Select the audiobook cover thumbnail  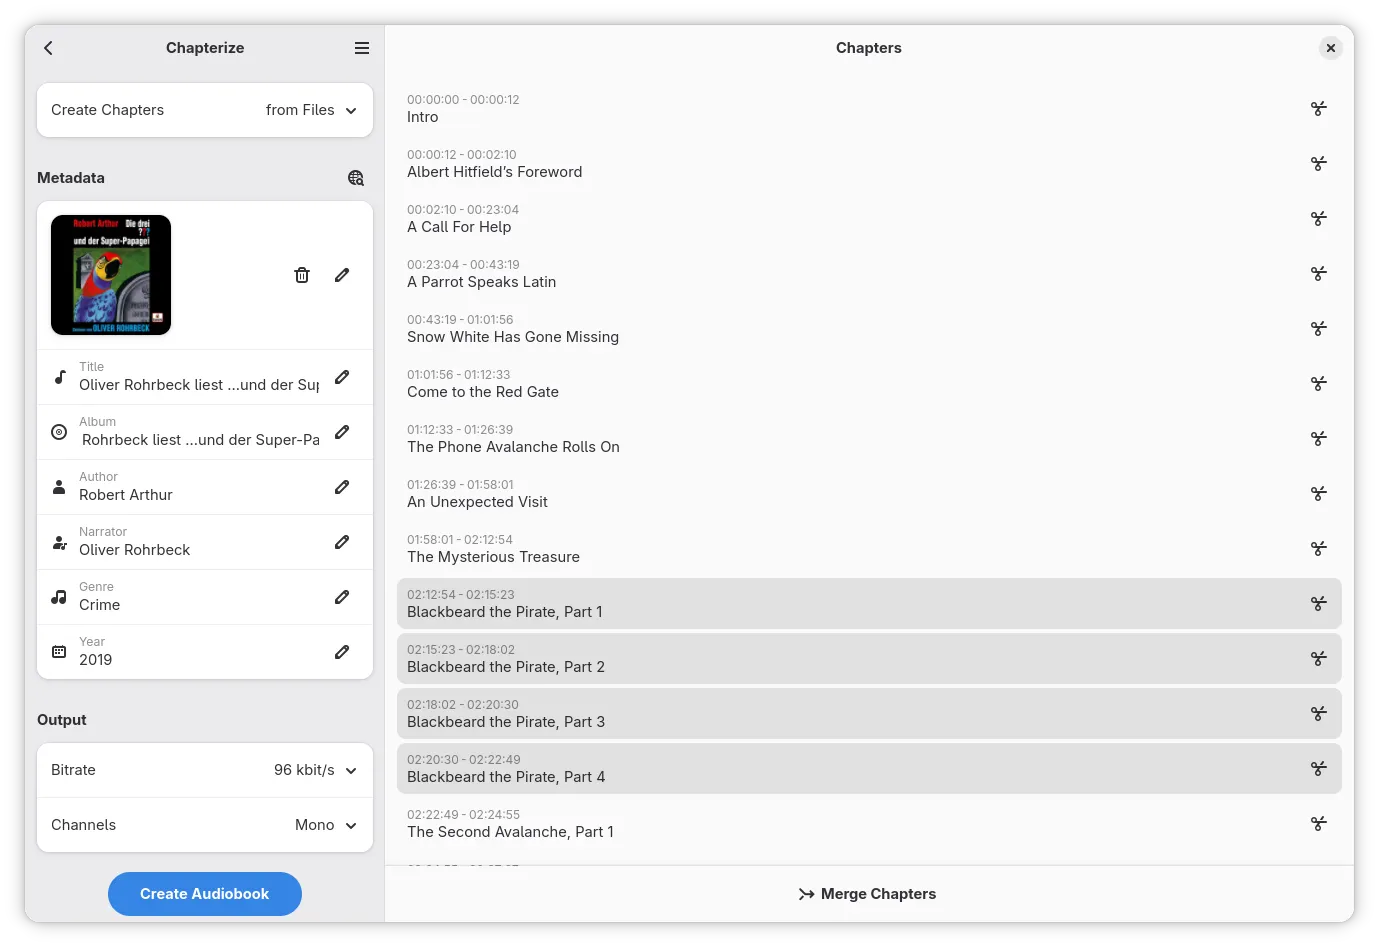111,275
